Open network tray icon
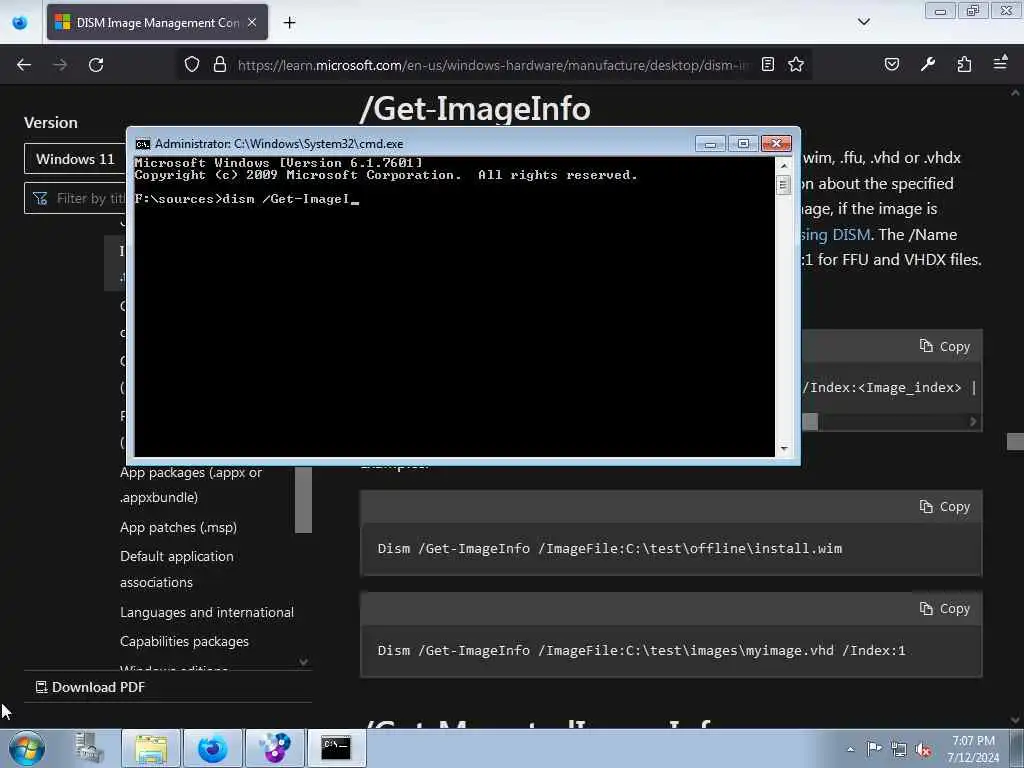 (899, 749)
